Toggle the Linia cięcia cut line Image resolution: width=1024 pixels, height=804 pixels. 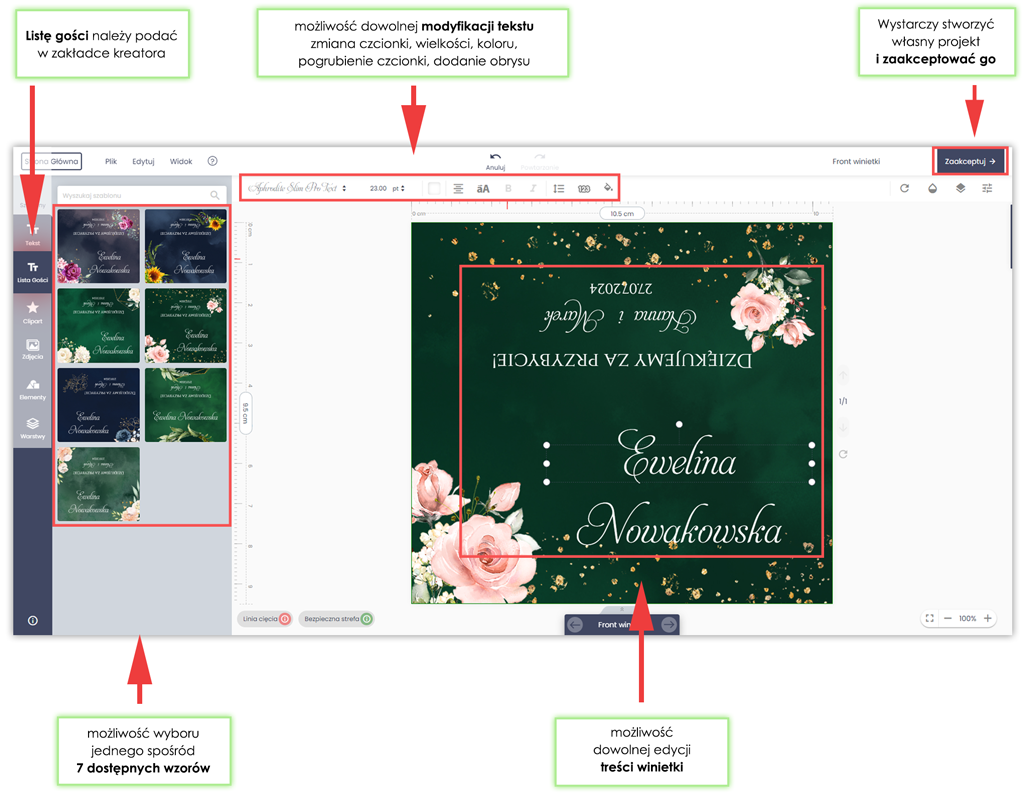(x=266, y=619)
